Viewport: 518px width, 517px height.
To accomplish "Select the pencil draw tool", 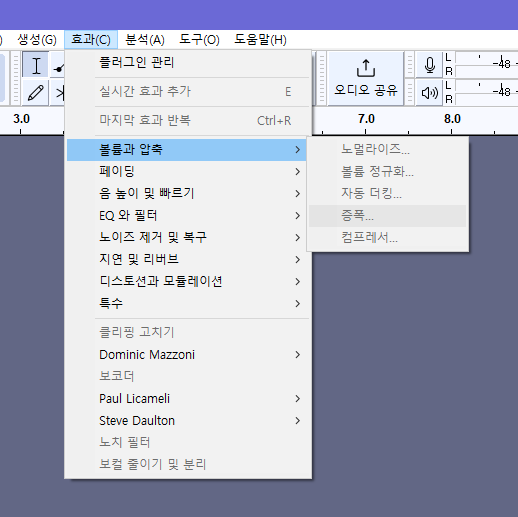I will 36,93.
